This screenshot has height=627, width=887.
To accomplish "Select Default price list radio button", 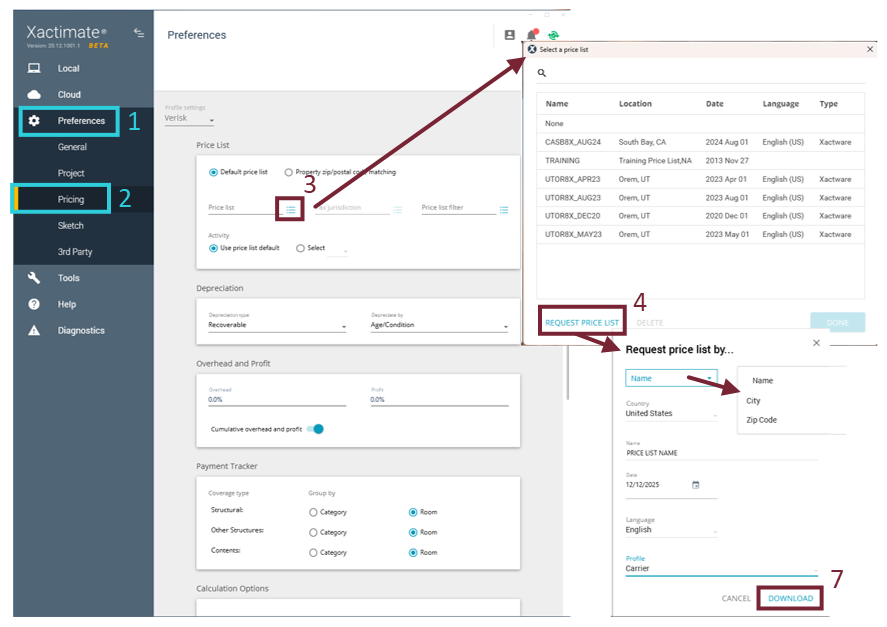I will click(x=213, y=172).
